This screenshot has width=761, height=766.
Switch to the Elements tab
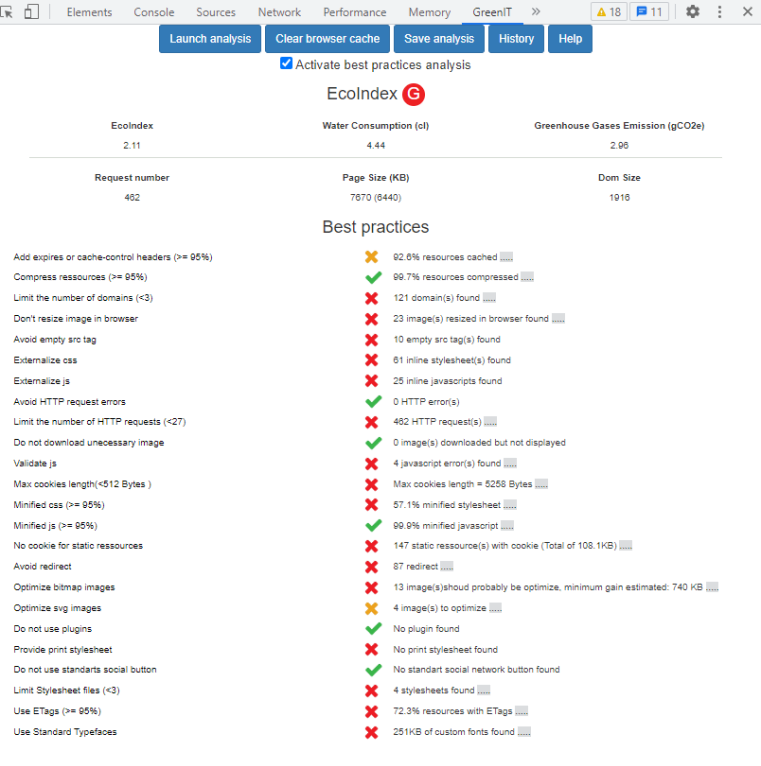click(x=89, y=12)
